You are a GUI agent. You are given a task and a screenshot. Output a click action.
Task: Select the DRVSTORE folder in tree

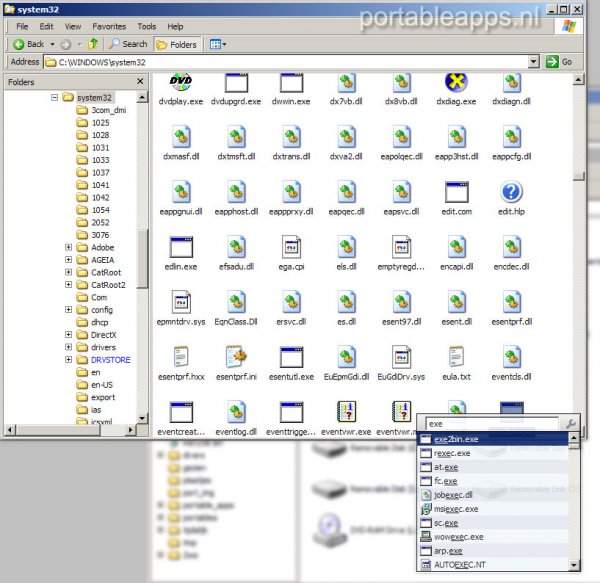click(x=110, y=360)
